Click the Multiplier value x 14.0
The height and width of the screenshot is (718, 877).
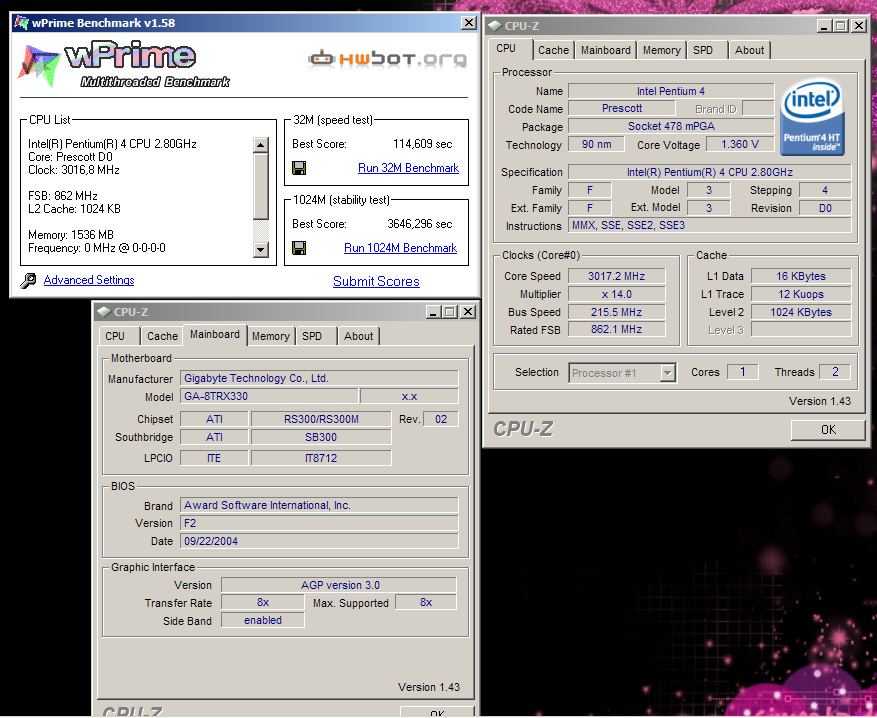(x=616, y=294)
